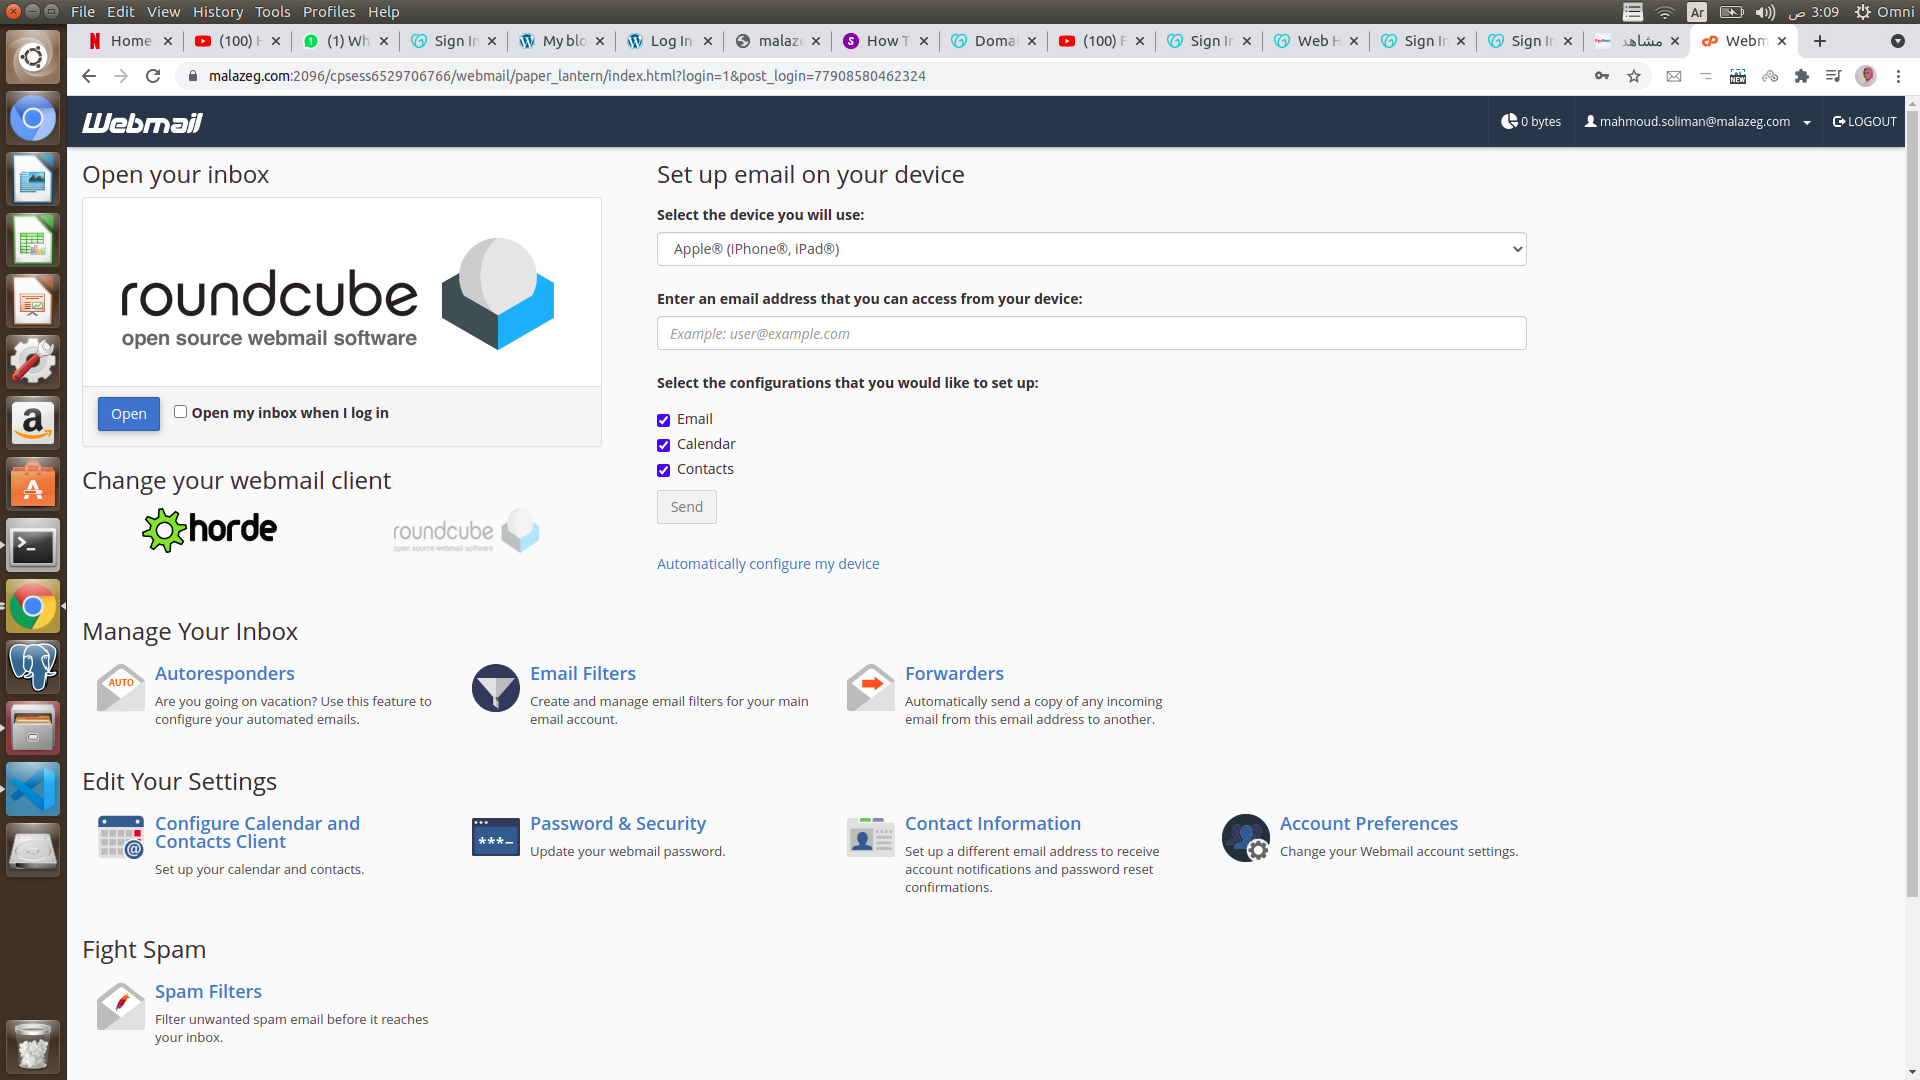The height and width of the screenshot is (1080, 1920).
Task: Open the Autoresponders envelope icon
Action: click(x=121, y=688)
